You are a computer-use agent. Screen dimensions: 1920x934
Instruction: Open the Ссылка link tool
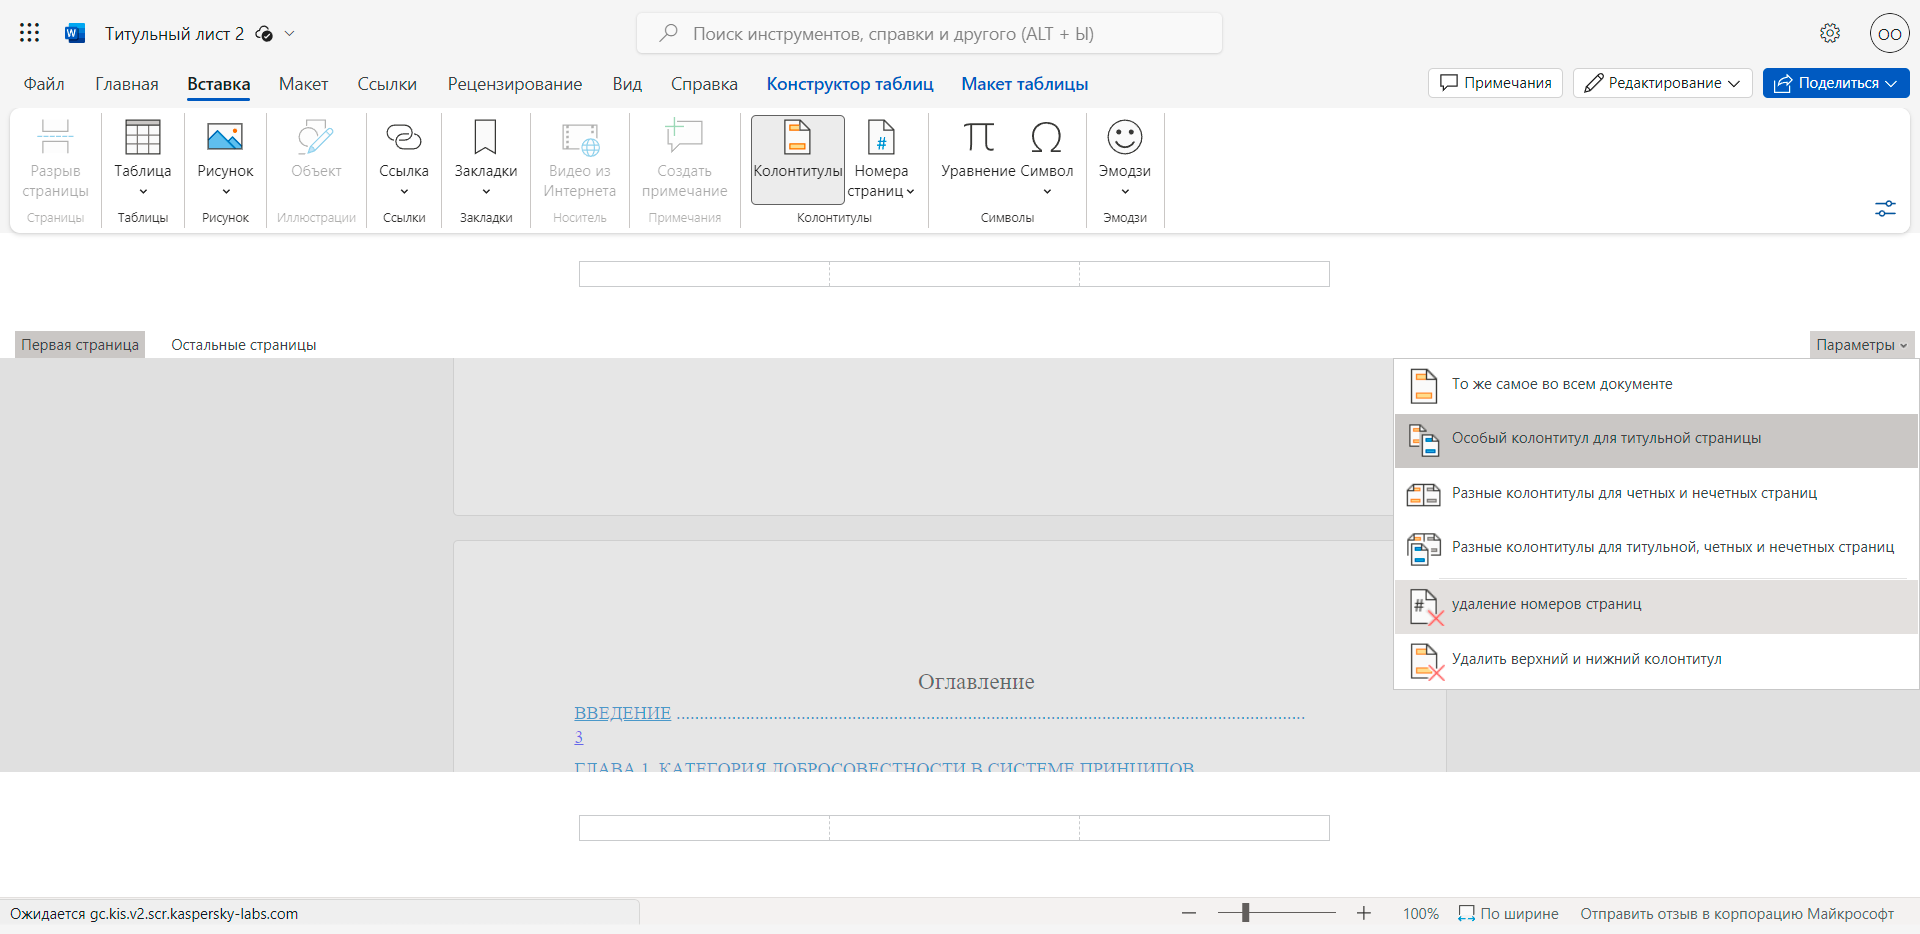point(404,159)
